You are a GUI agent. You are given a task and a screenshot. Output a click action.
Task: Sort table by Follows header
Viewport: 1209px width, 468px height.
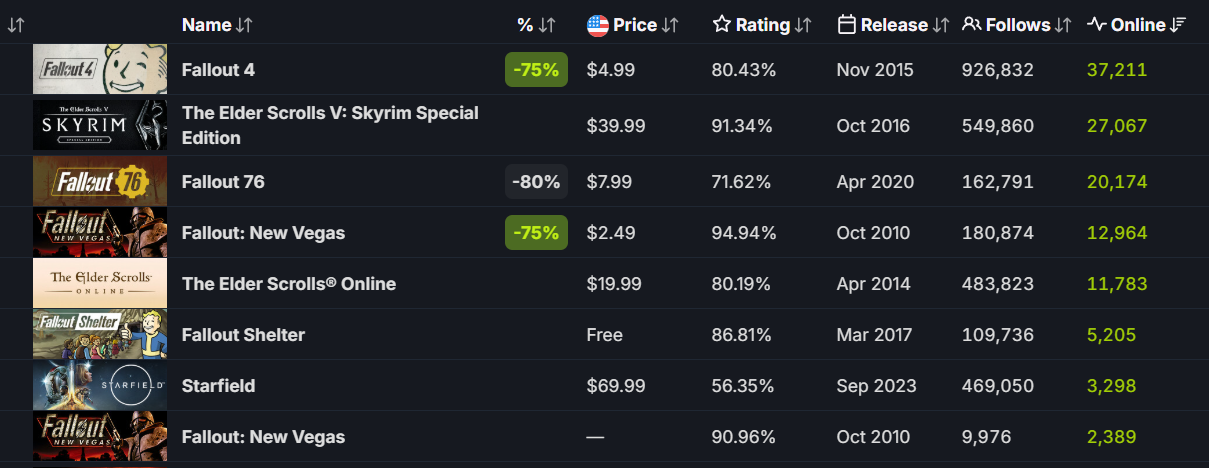click(1018, 25)
